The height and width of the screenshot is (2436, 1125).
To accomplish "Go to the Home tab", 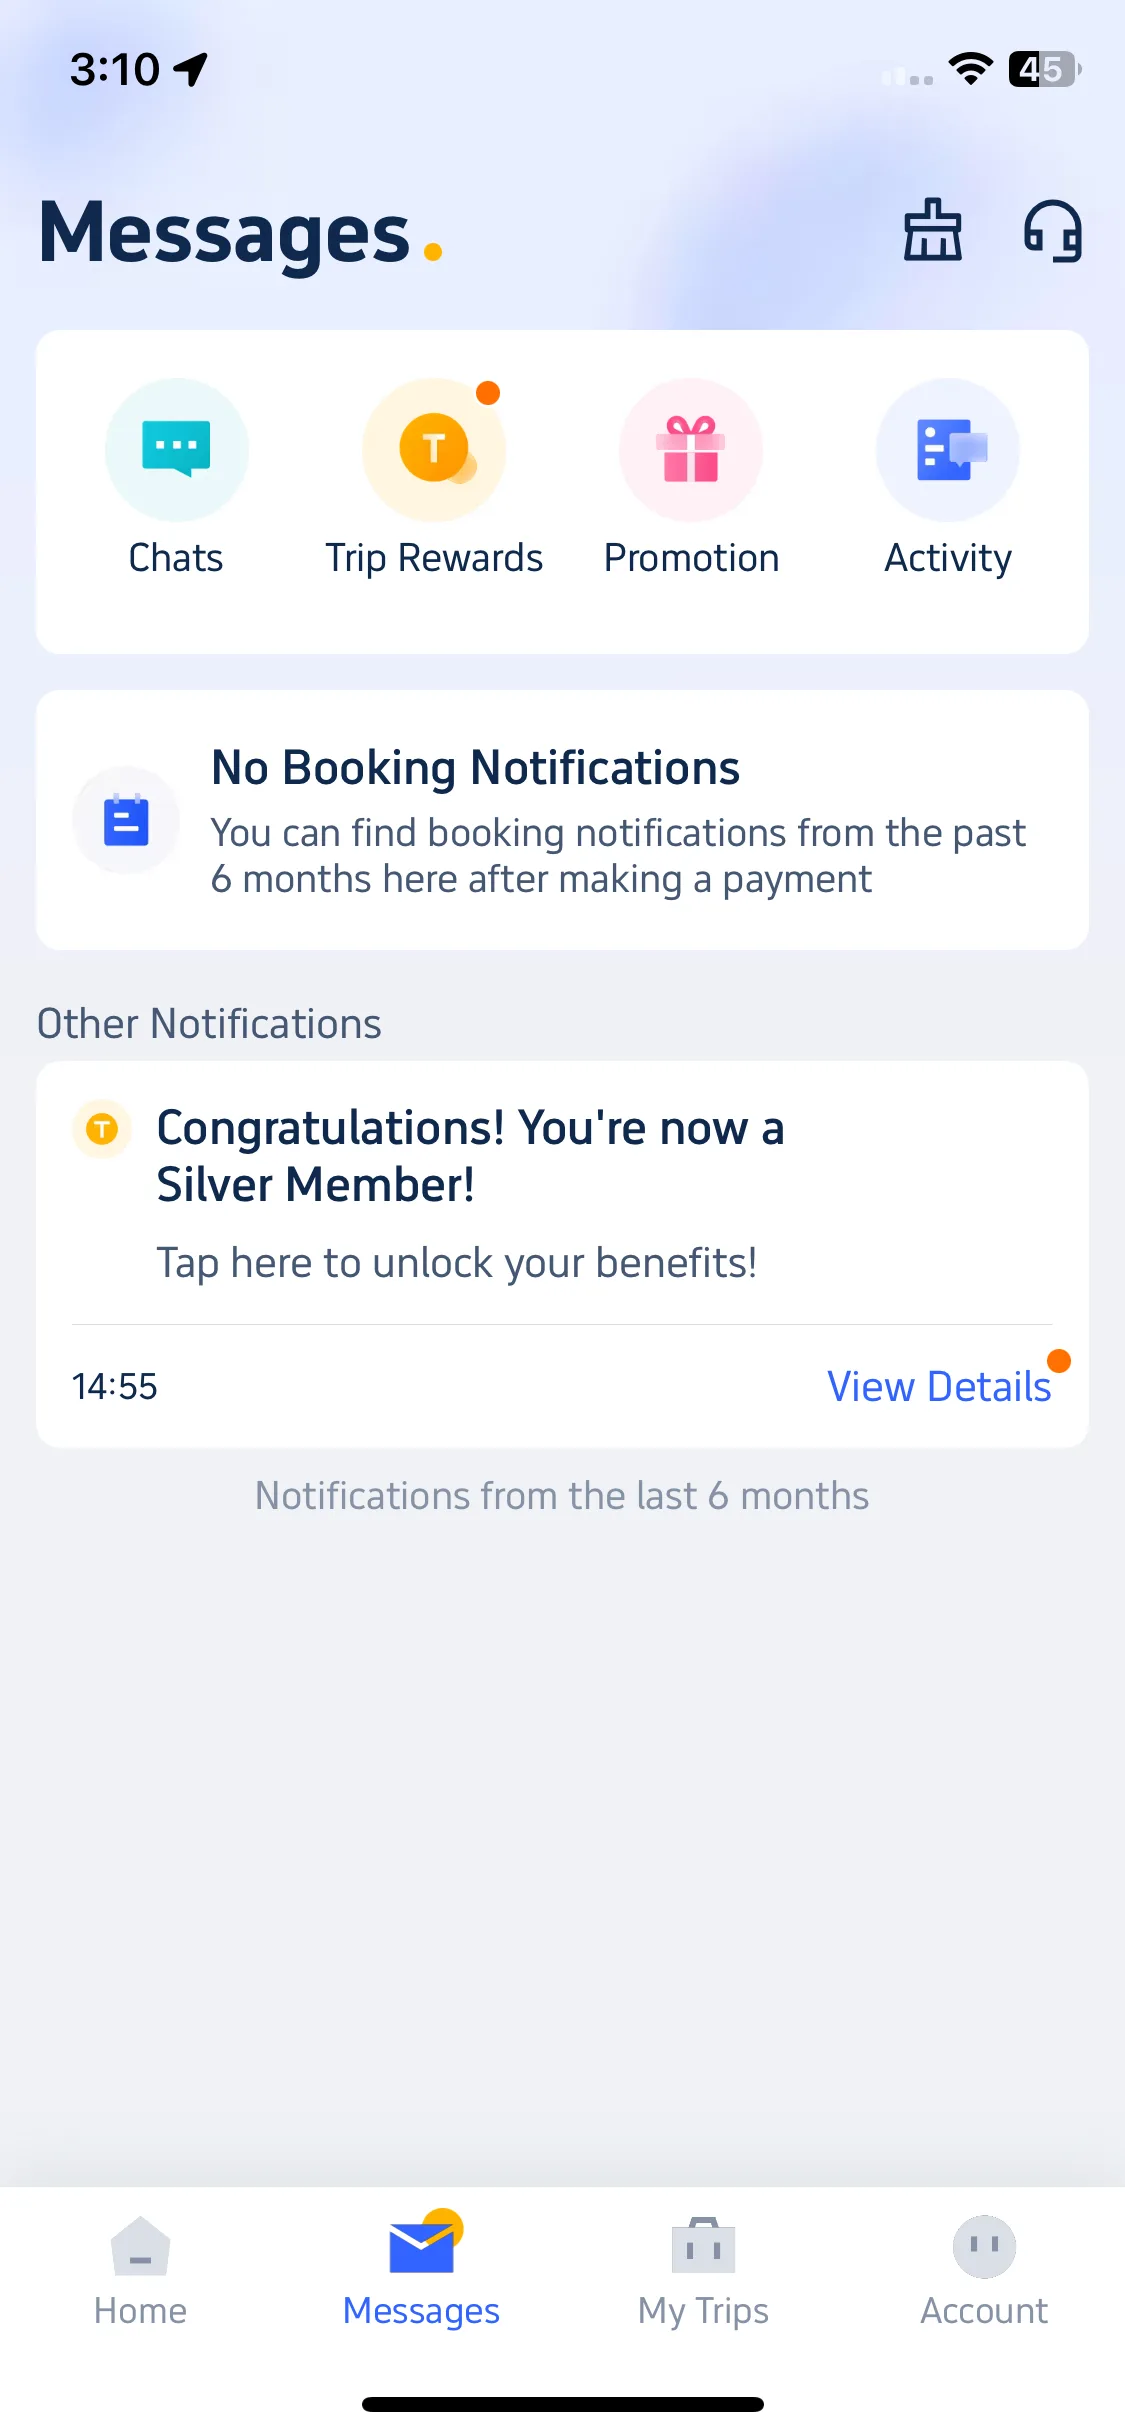I will tap(141, 2271).
